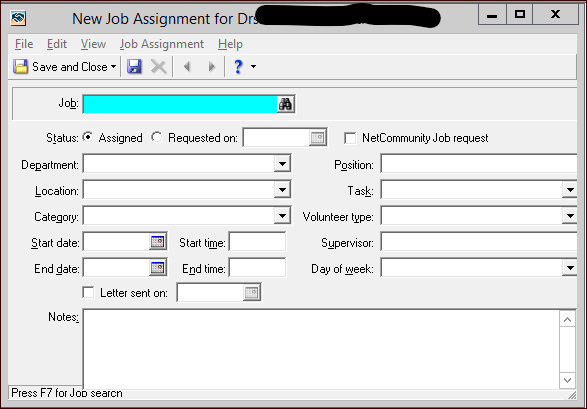The image size is (587, 409).
Task: Go to previous record arrow
Action: pos(187,67)
